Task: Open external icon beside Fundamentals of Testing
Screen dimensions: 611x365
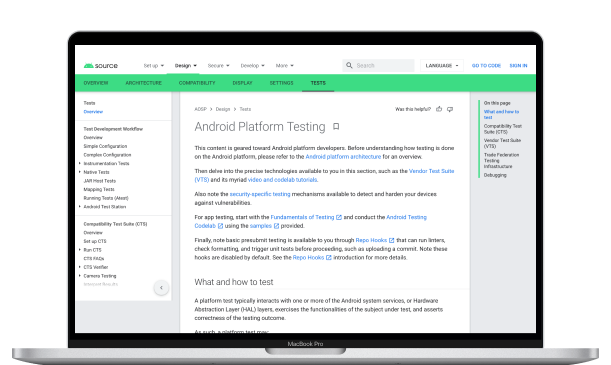Action: (x=339, y=217)
